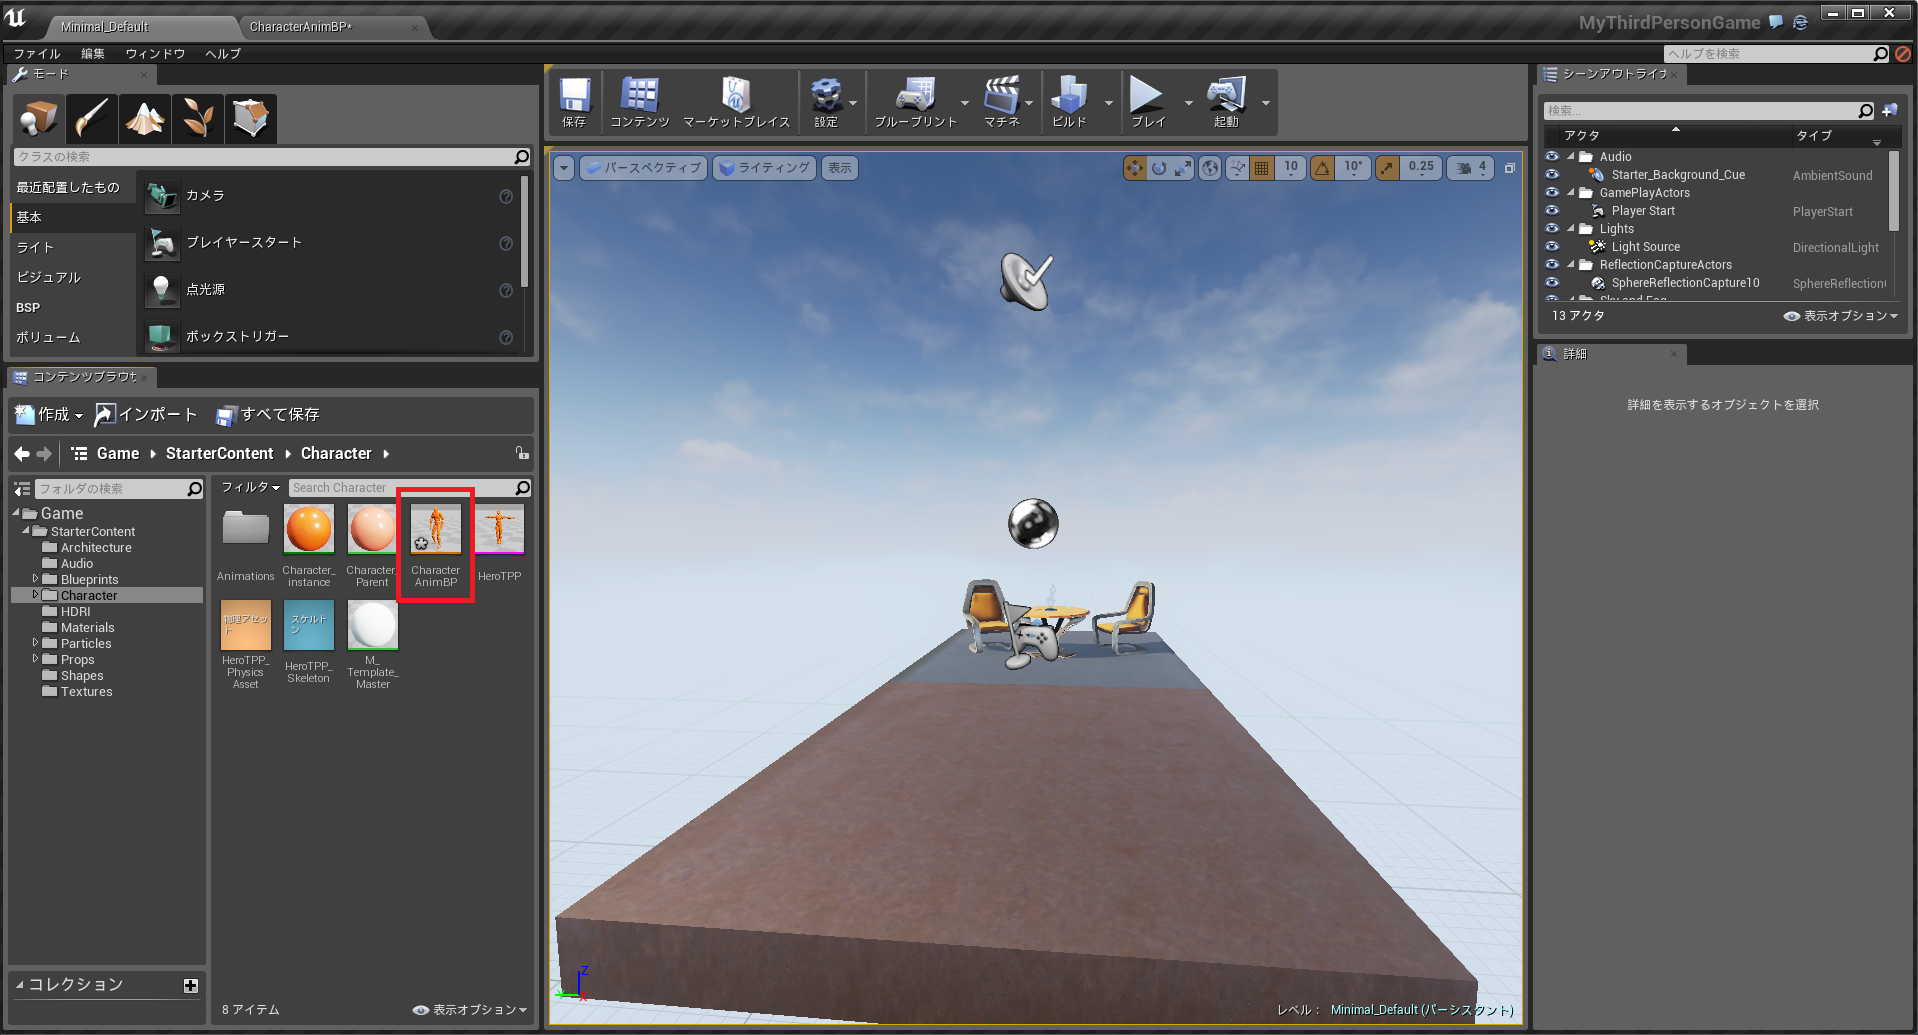Click StarterContent in the breadcrumb path

(219, 454)
